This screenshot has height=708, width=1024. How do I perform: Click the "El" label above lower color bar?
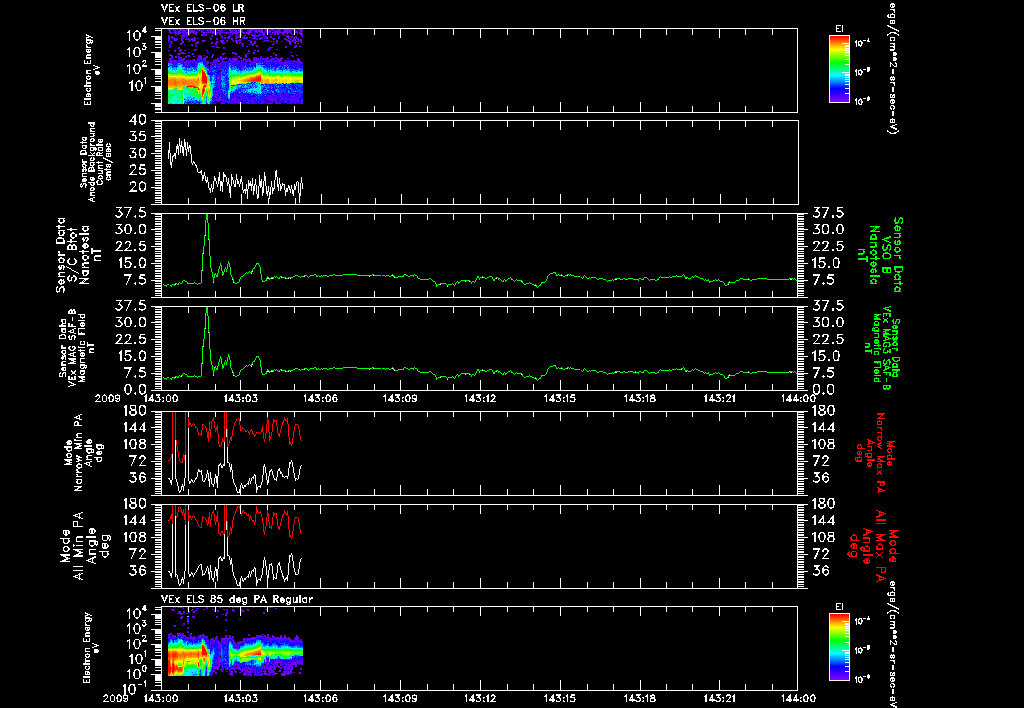(x=839, y=607)
